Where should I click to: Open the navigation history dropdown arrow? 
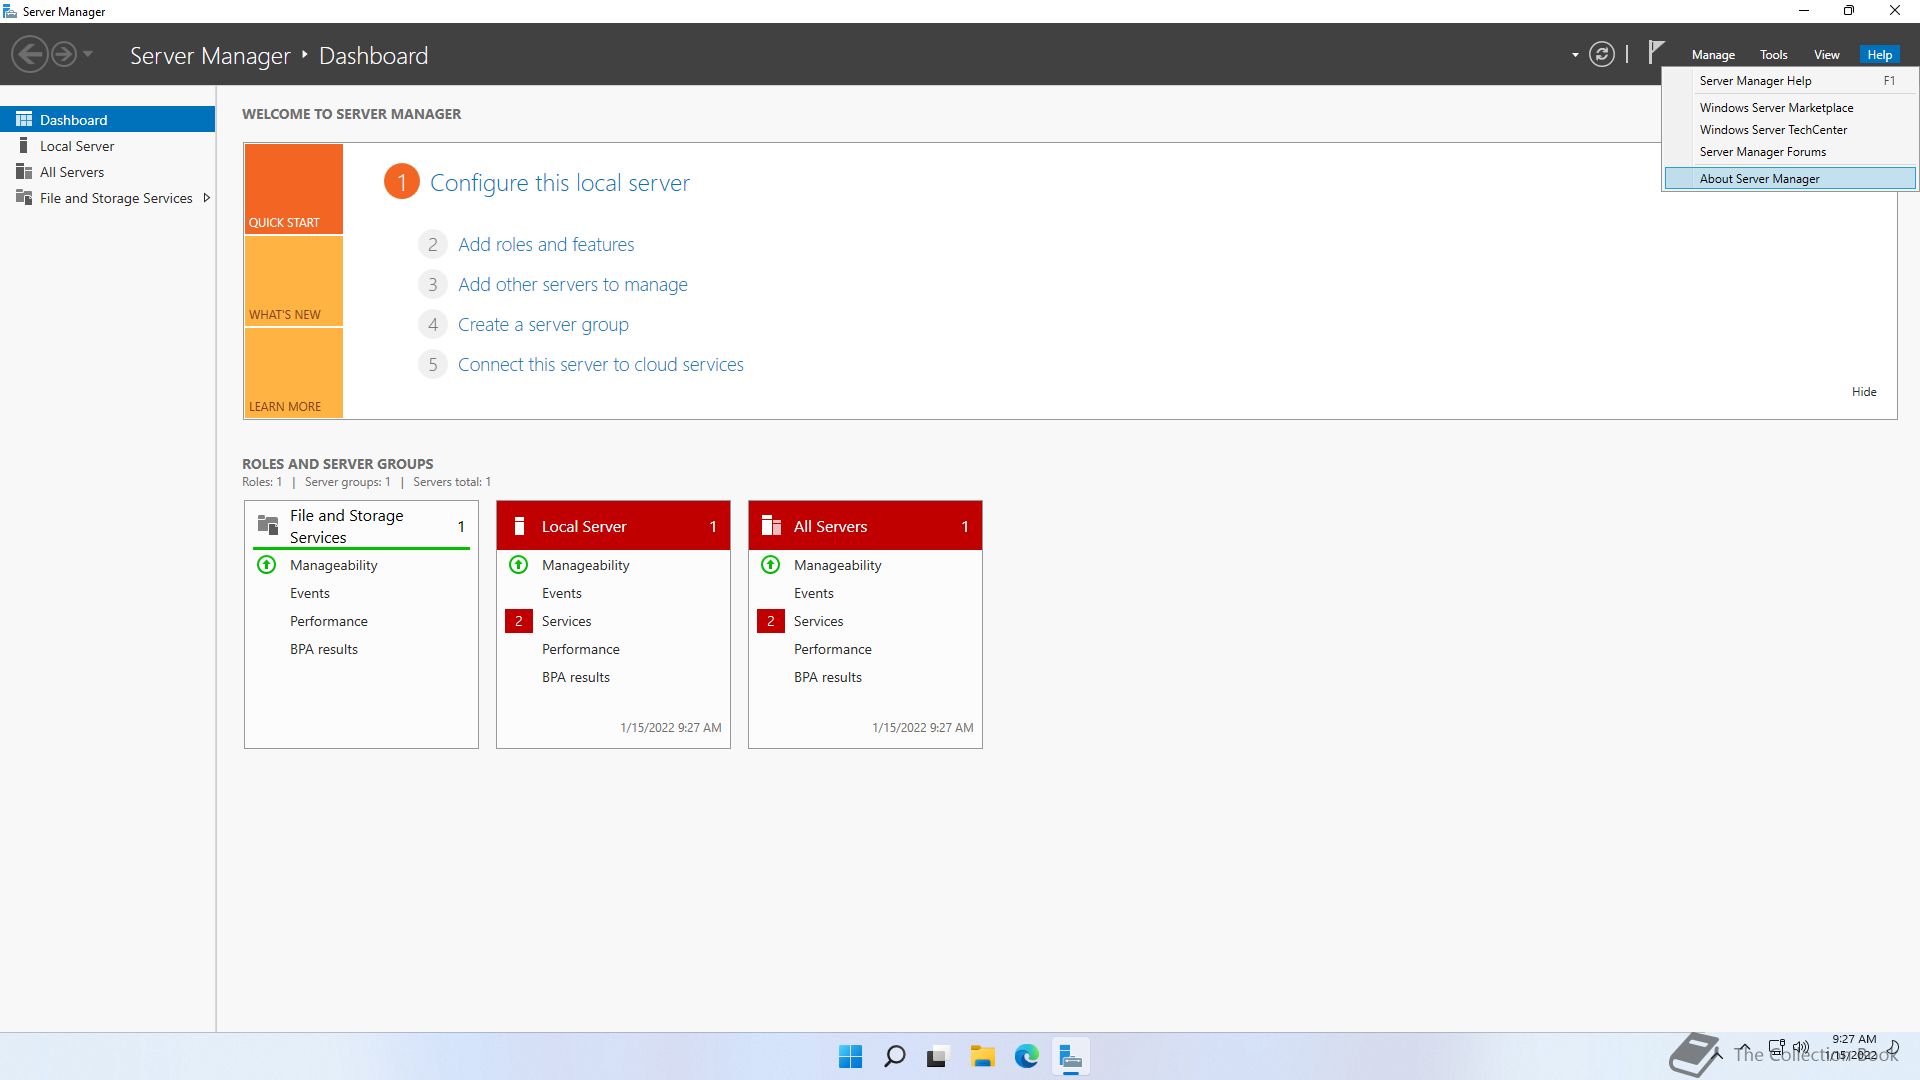coord(88,54)
